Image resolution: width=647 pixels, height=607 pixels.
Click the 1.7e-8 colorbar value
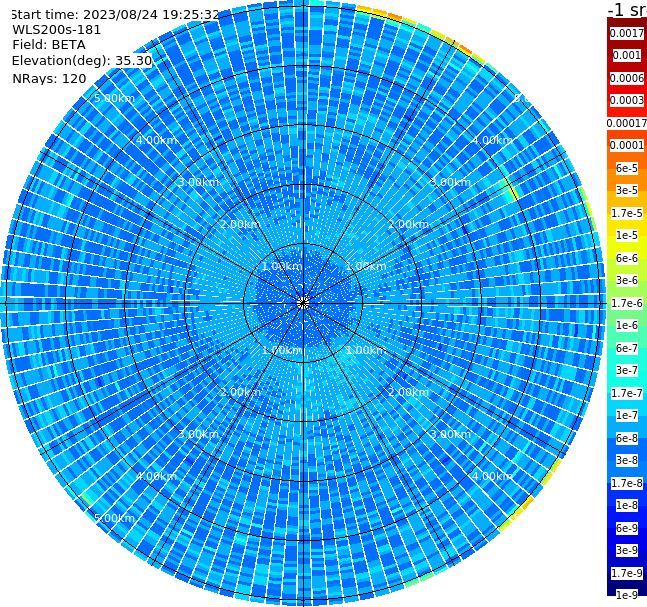[627, 483]
